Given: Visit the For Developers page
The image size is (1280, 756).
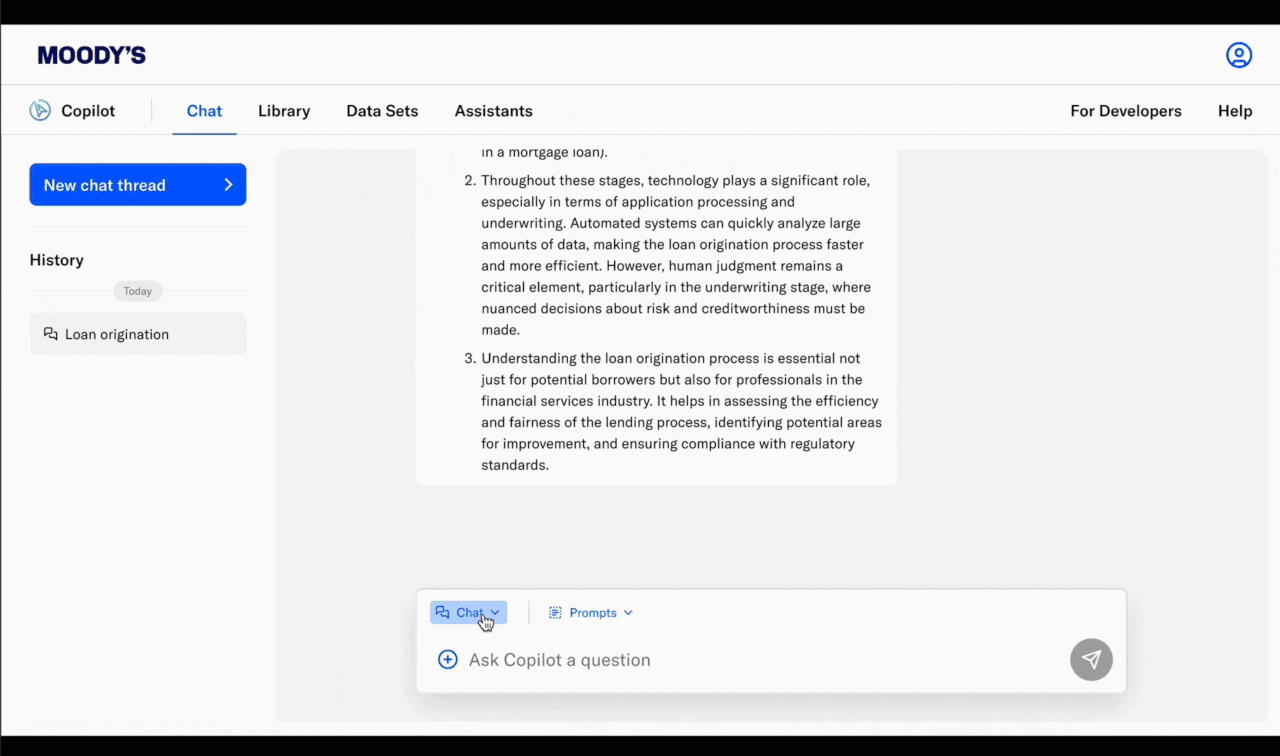Looking at the screenshot, I should tap(1126, 111).
